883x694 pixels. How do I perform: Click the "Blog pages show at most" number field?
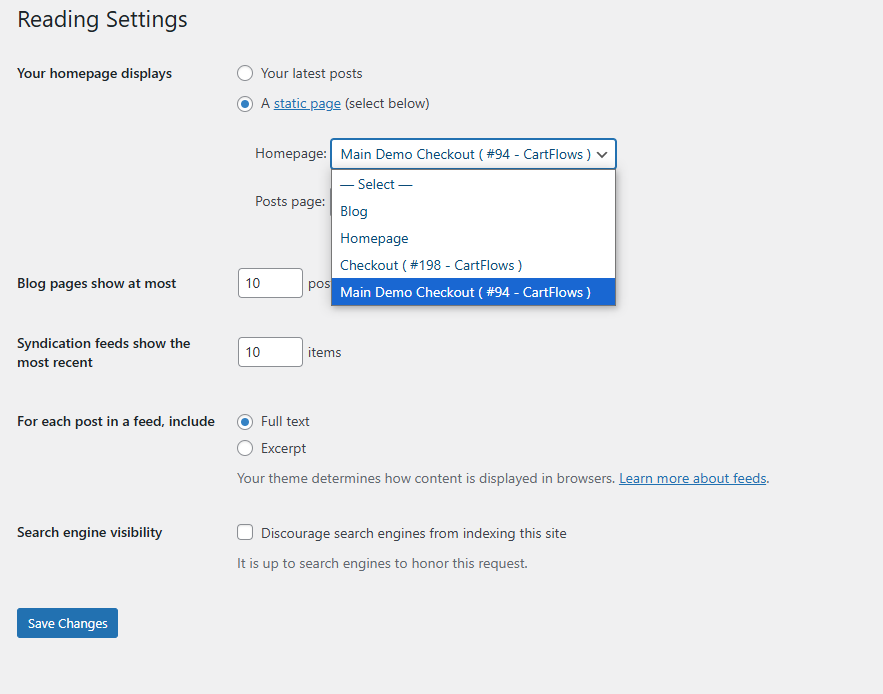[x=270, y=283]
